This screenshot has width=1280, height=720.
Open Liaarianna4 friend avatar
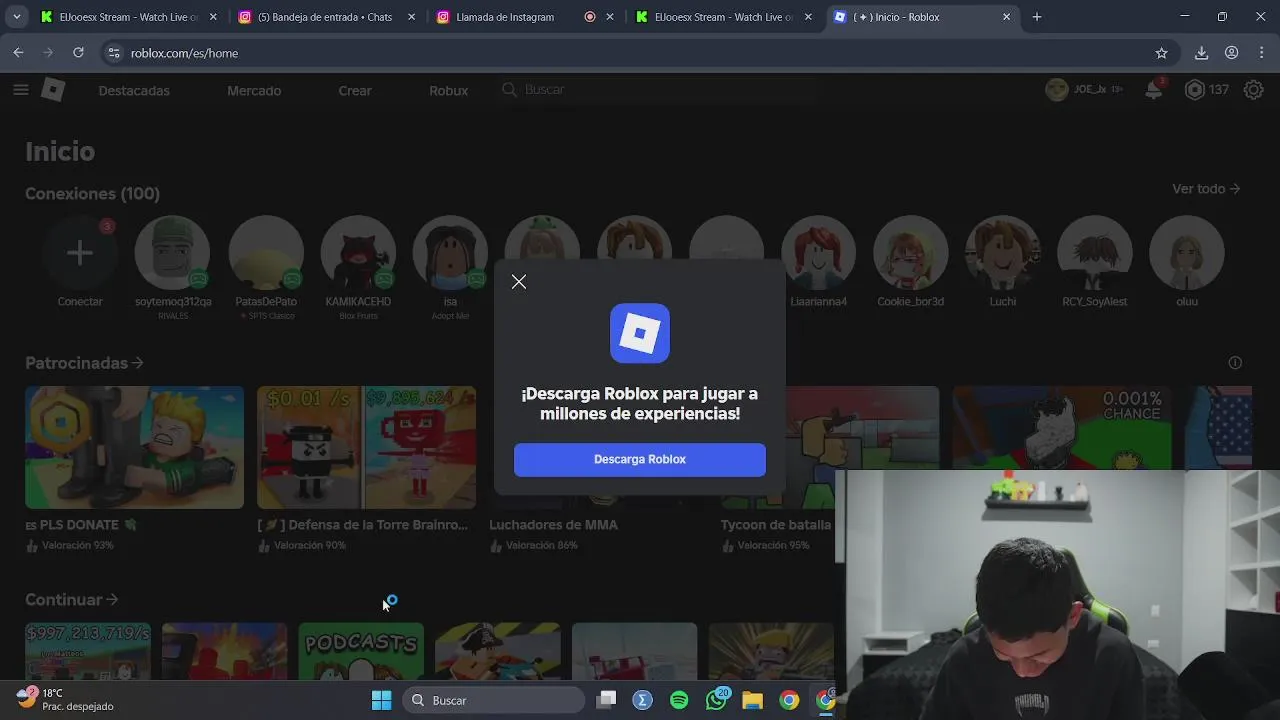click(x=818, y=253)
